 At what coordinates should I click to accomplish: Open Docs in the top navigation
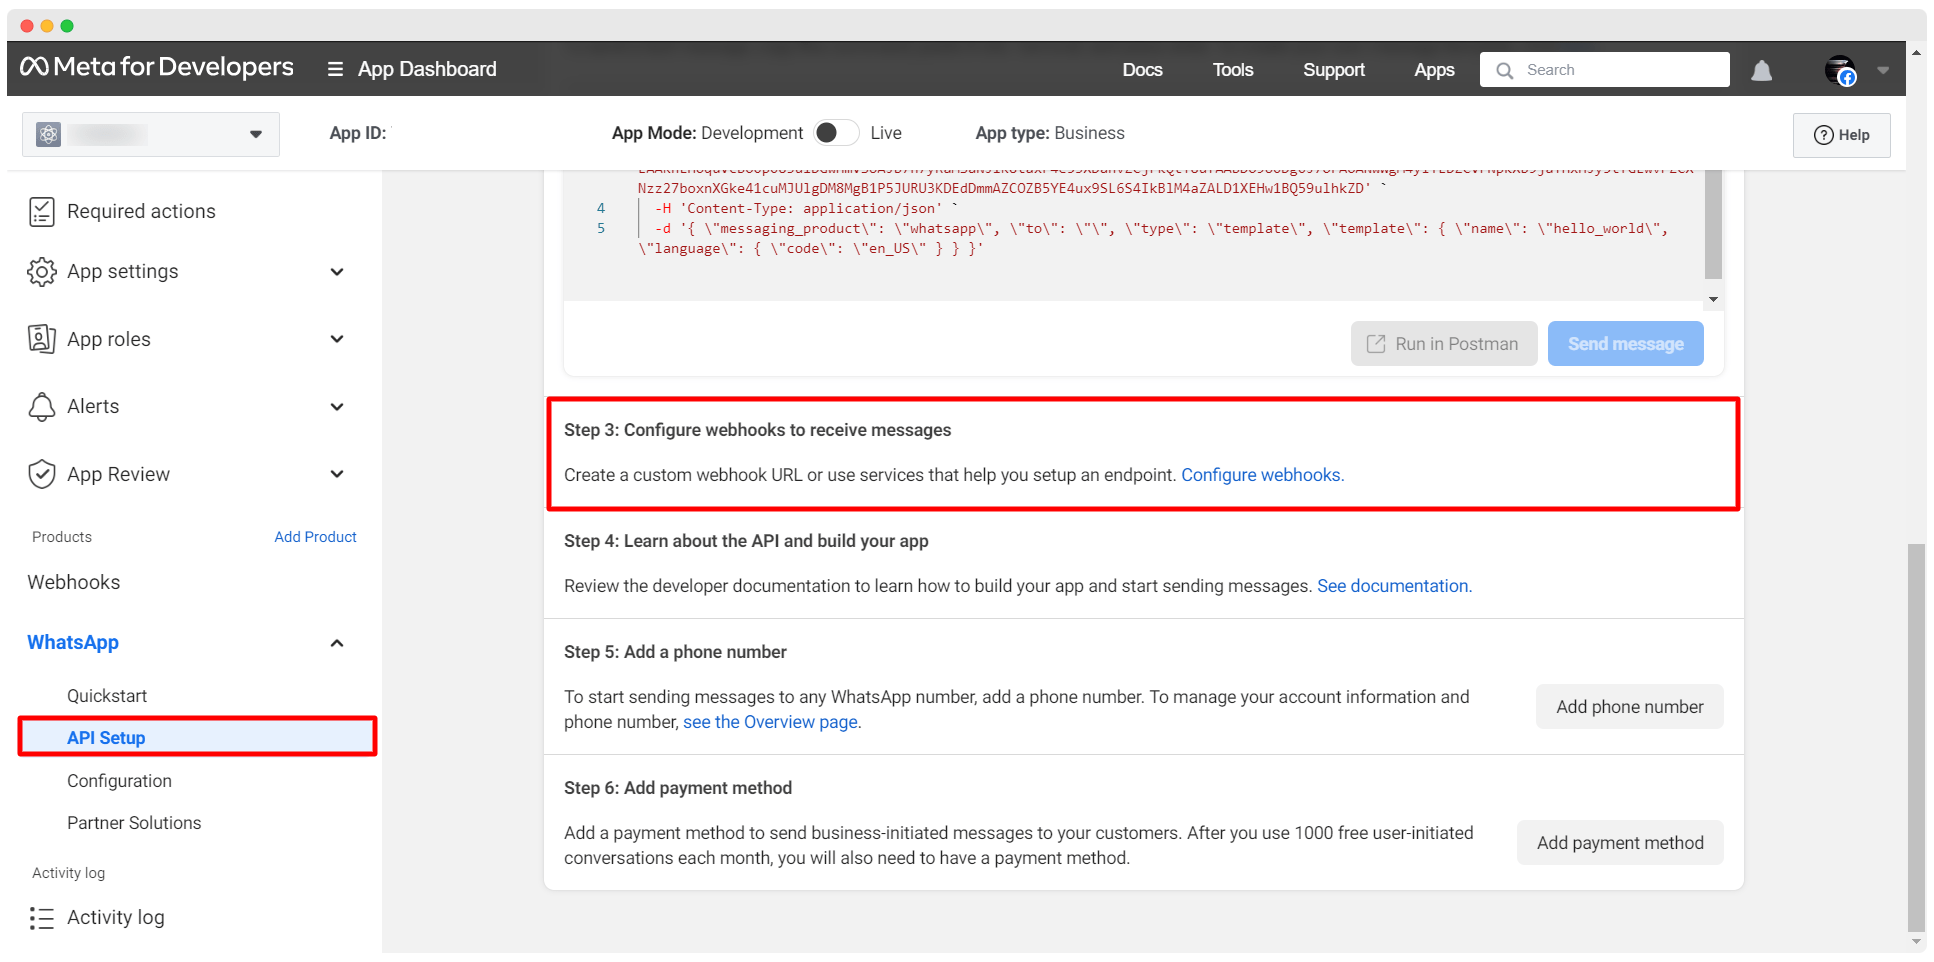point(1142,70)
